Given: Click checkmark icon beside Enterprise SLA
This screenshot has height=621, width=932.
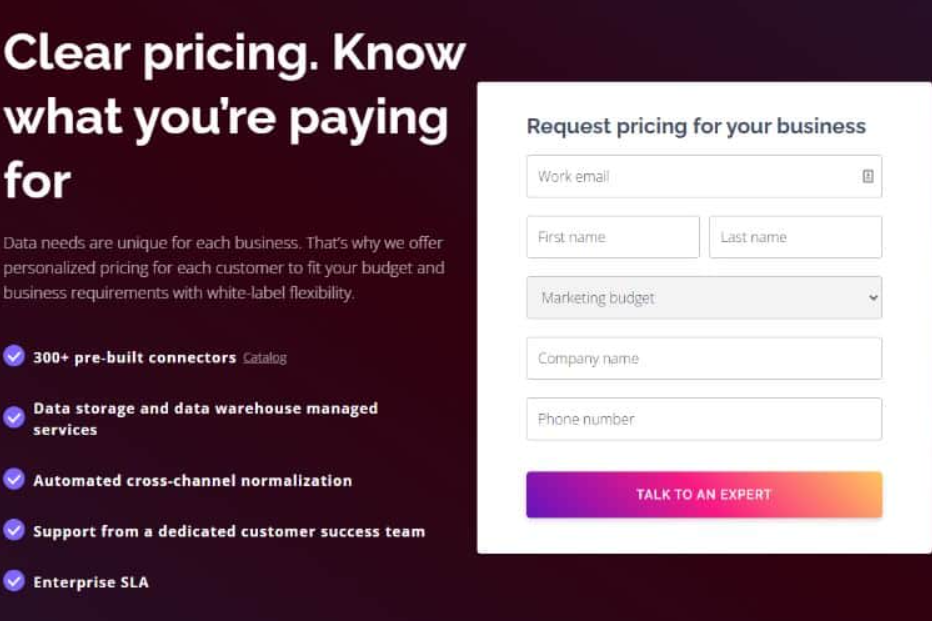Looking at the screenshot, I should 14,581.
